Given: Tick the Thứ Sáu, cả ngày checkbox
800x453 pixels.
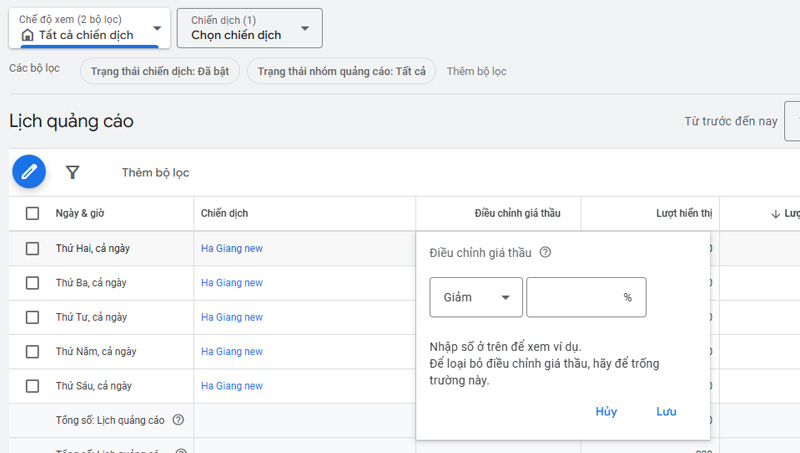Looking at the screenshot, I should 33,386.
